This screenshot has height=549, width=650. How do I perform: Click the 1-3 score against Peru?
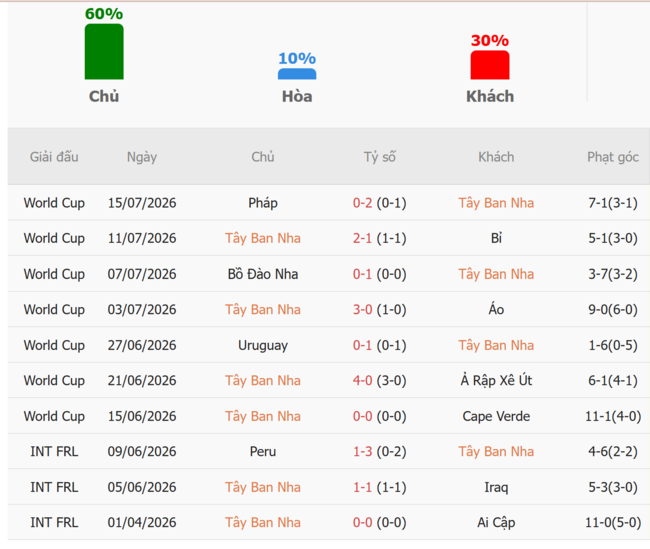[362, 452]
